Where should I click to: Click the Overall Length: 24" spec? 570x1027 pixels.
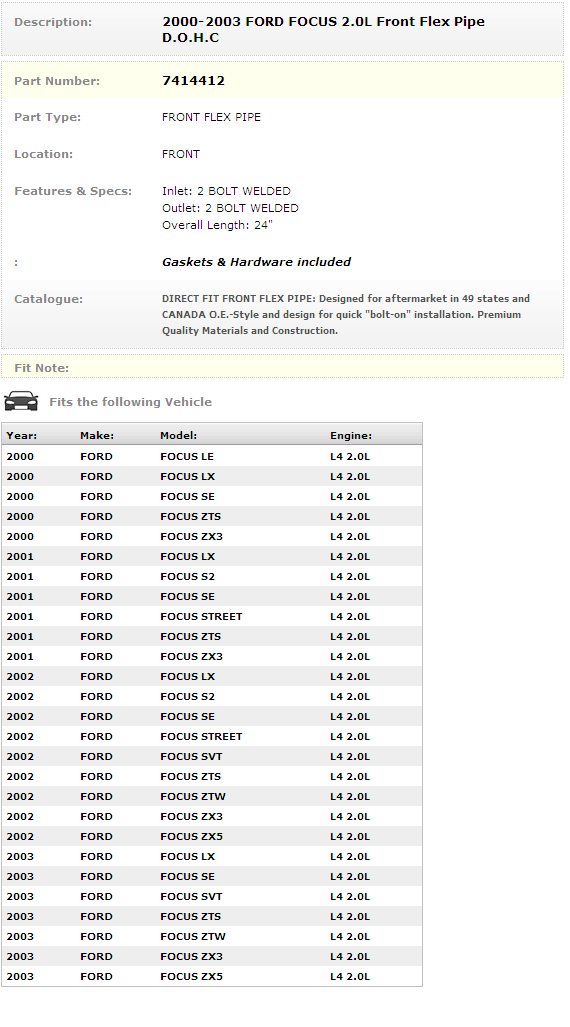pos(217,225)
